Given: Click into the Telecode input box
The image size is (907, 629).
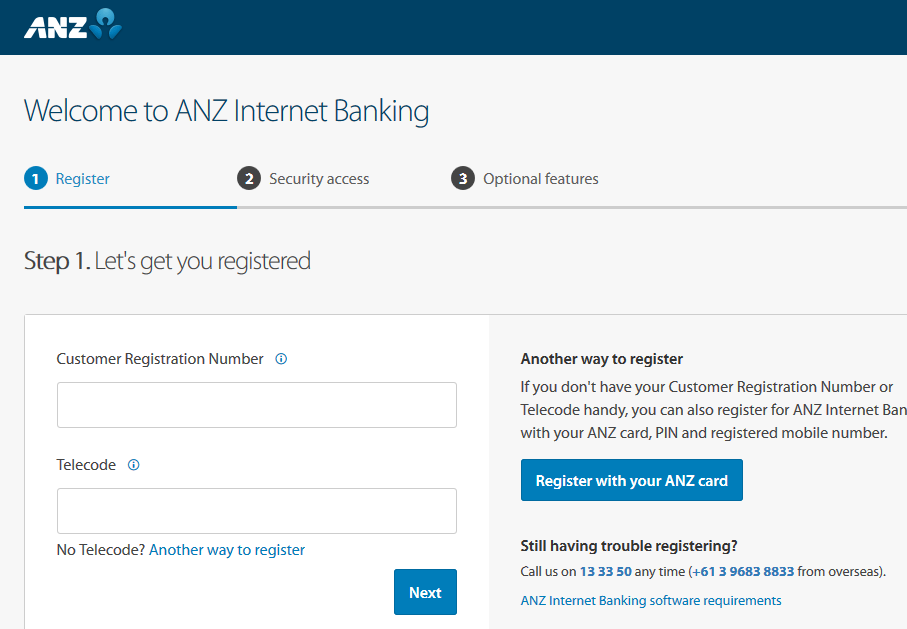Looking at the screenshot, I should [257, 511].
